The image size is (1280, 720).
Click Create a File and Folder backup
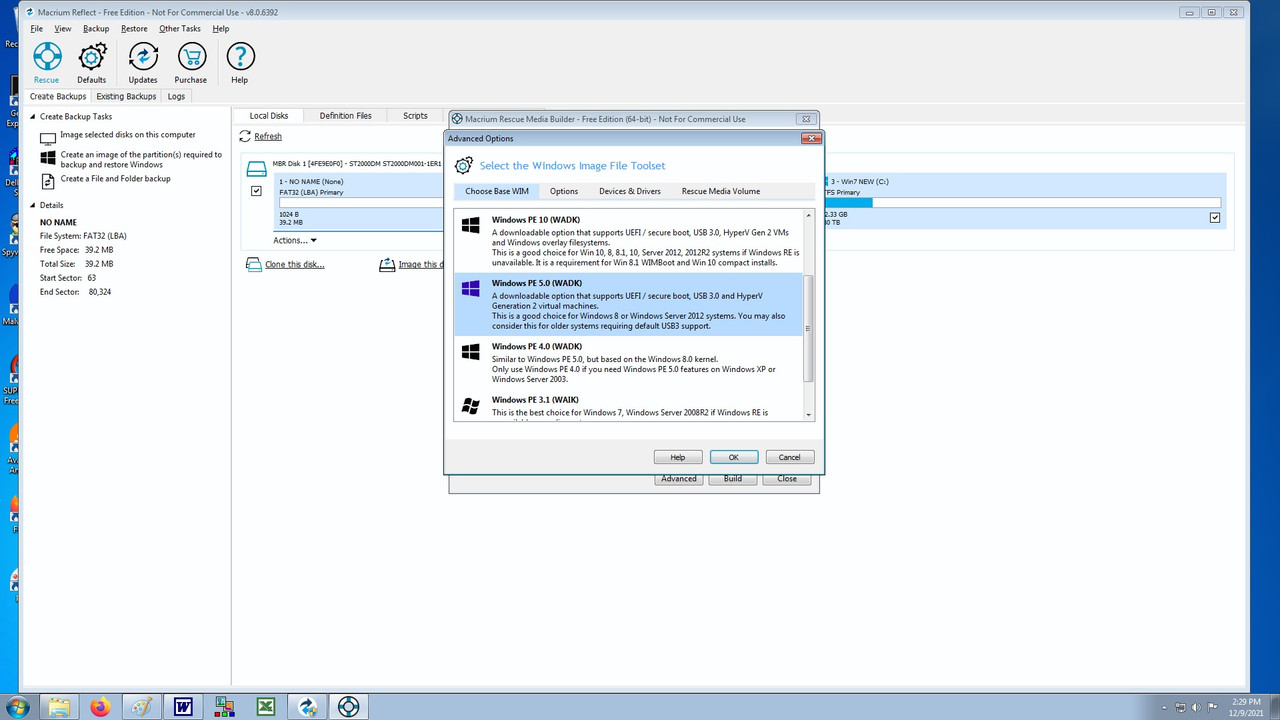116,179
